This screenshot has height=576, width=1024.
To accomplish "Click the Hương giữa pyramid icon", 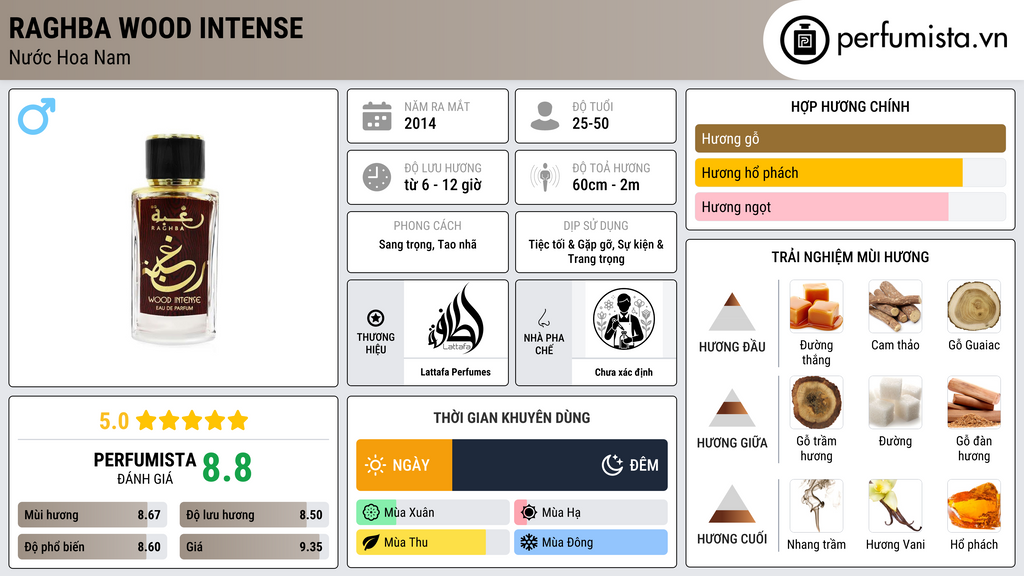I will point(732,408).
